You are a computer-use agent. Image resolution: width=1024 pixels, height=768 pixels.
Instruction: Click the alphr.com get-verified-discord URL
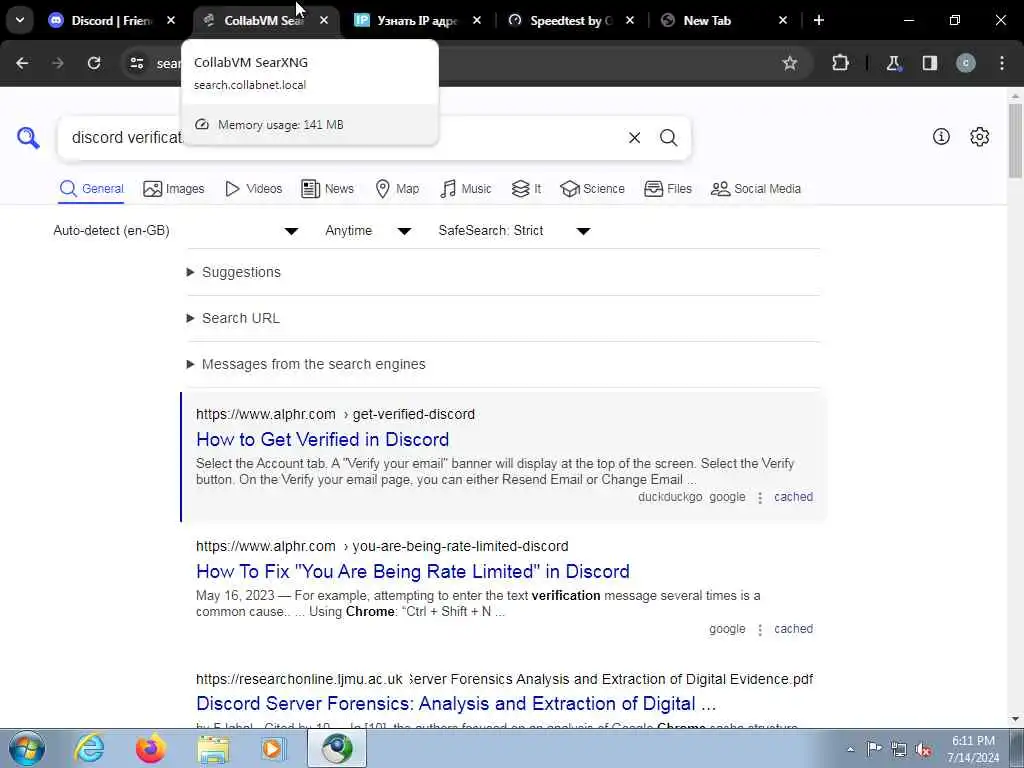click(336, 414)
